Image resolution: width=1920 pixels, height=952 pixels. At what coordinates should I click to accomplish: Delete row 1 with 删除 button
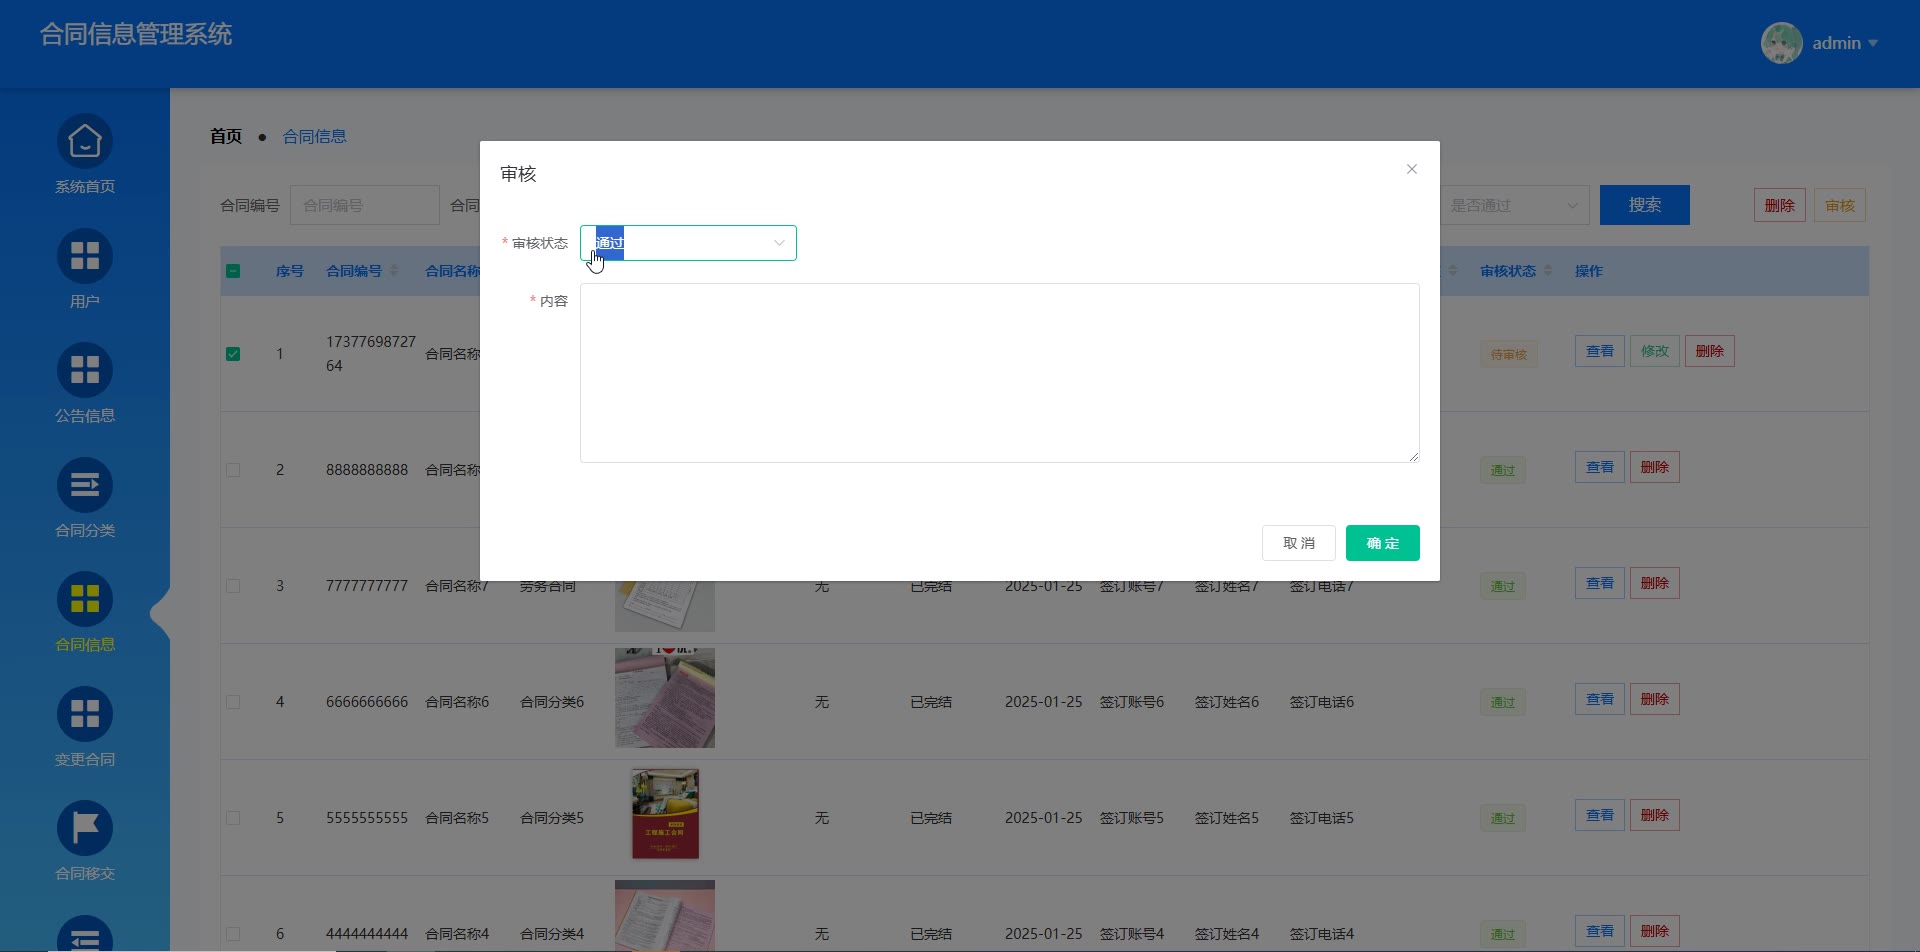[1710, 351]
